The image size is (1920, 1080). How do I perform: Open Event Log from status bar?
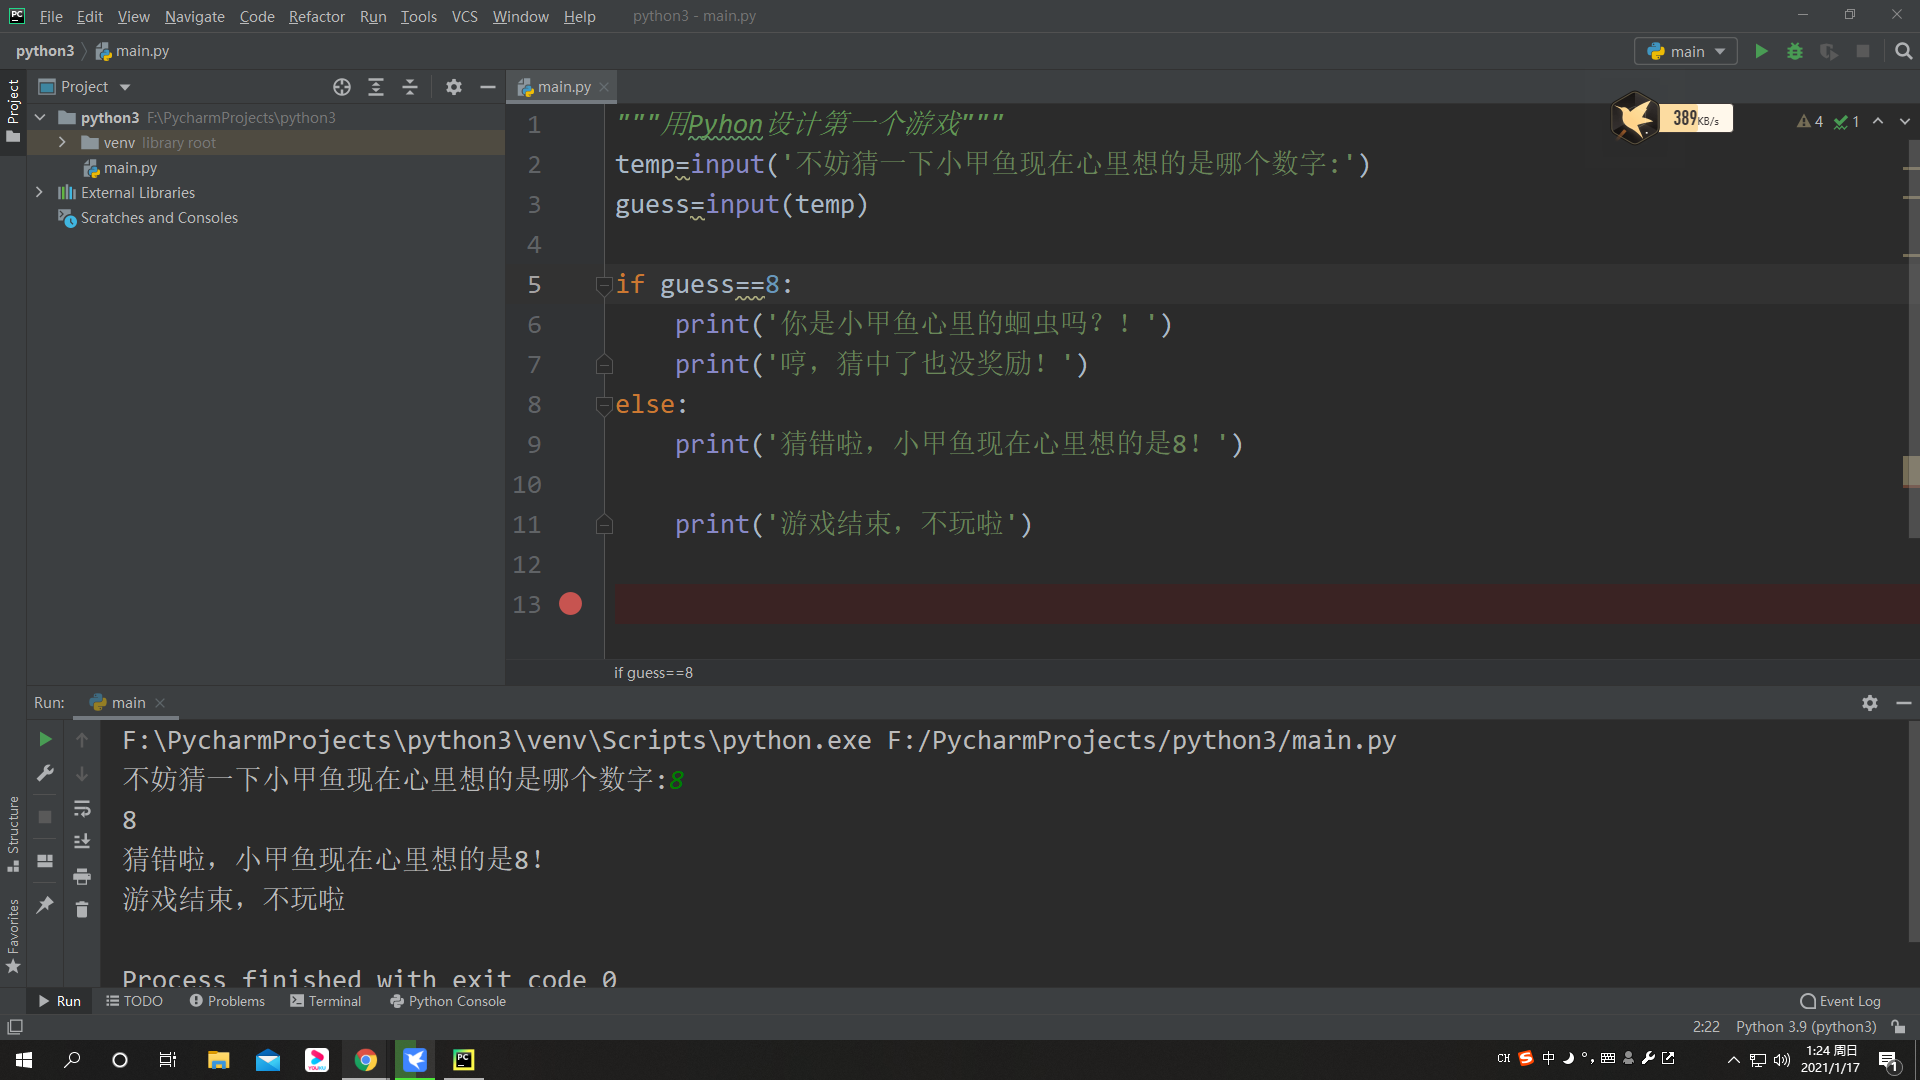coord(1840,1001)
